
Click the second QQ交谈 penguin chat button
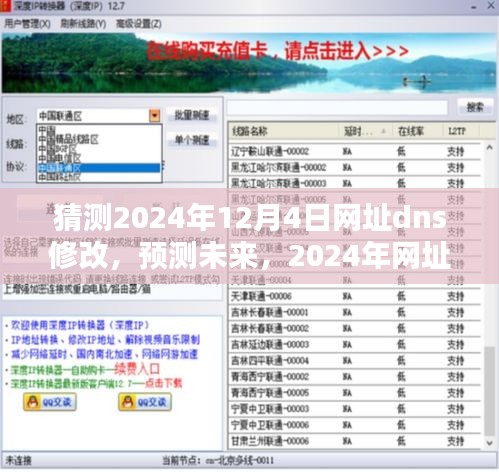(x=145, y=402)
